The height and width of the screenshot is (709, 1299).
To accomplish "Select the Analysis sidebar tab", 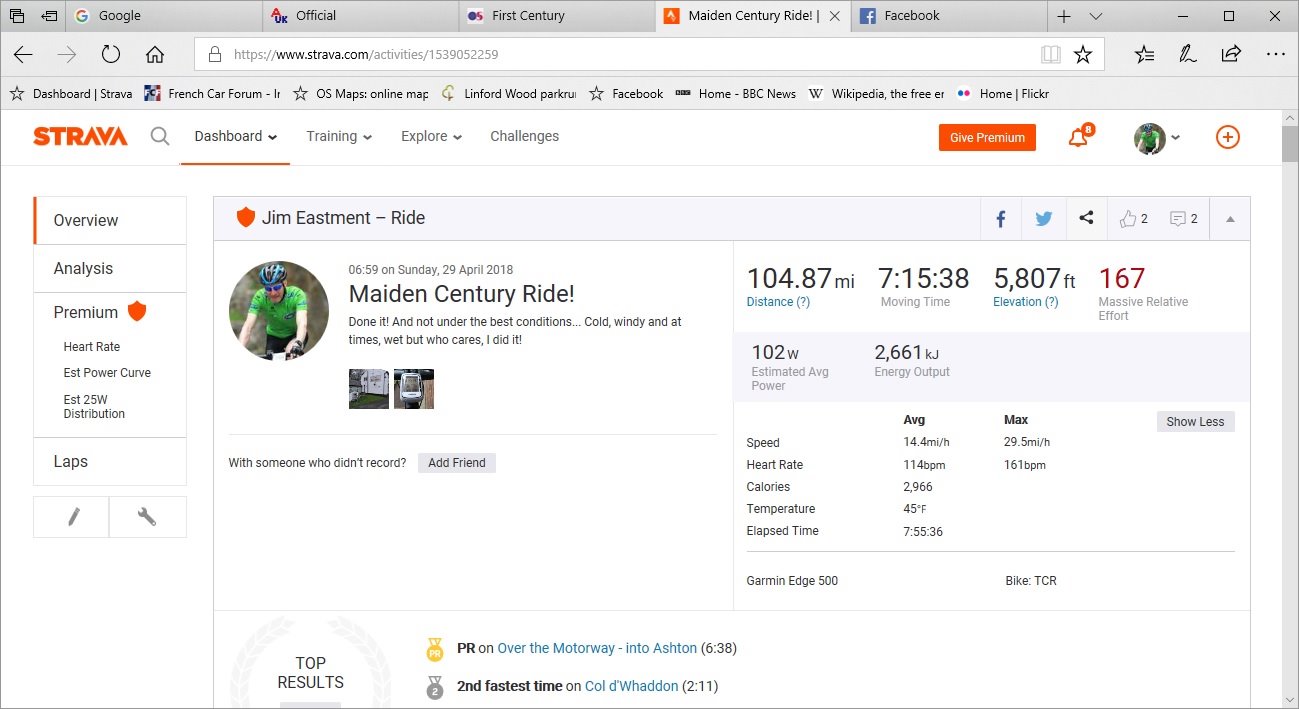I will pos(110,268).
